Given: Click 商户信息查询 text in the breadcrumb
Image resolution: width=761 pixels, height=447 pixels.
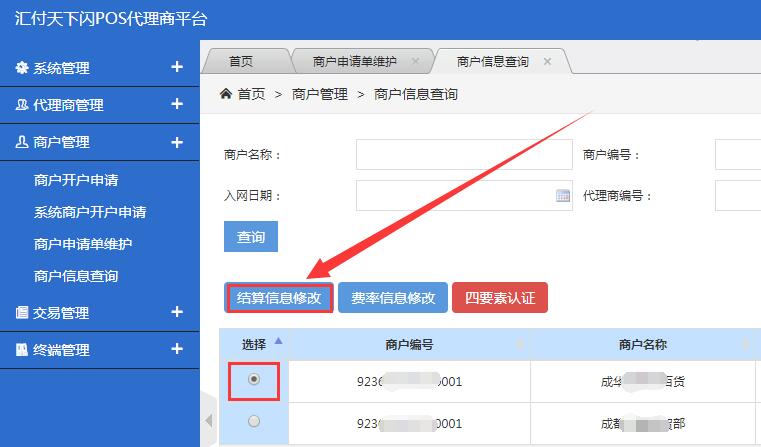Looking at the screenshot, I should [x=416, y=94].
